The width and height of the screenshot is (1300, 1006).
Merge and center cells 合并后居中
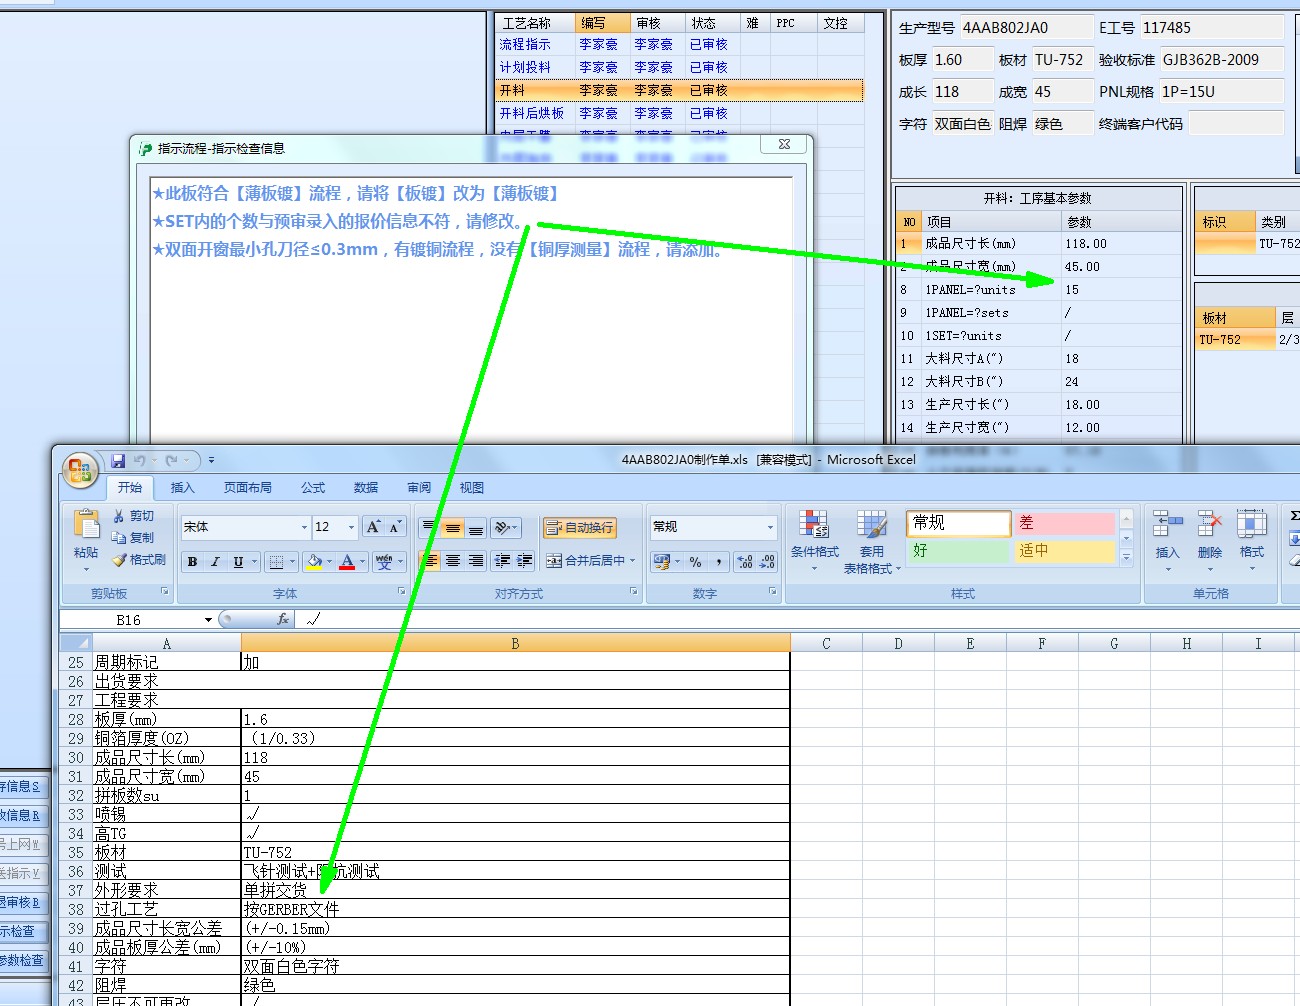(585, 561)
